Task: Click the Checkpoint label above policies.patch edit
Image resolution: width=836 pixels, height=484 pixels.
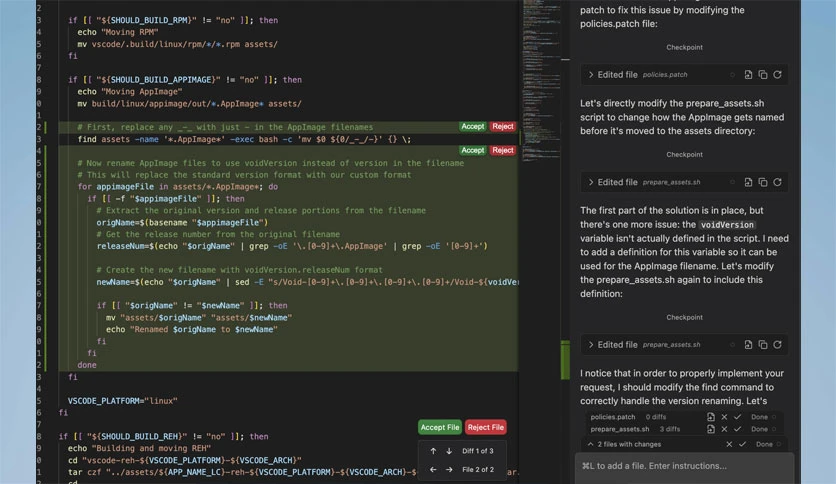Action: click(684, 47)
